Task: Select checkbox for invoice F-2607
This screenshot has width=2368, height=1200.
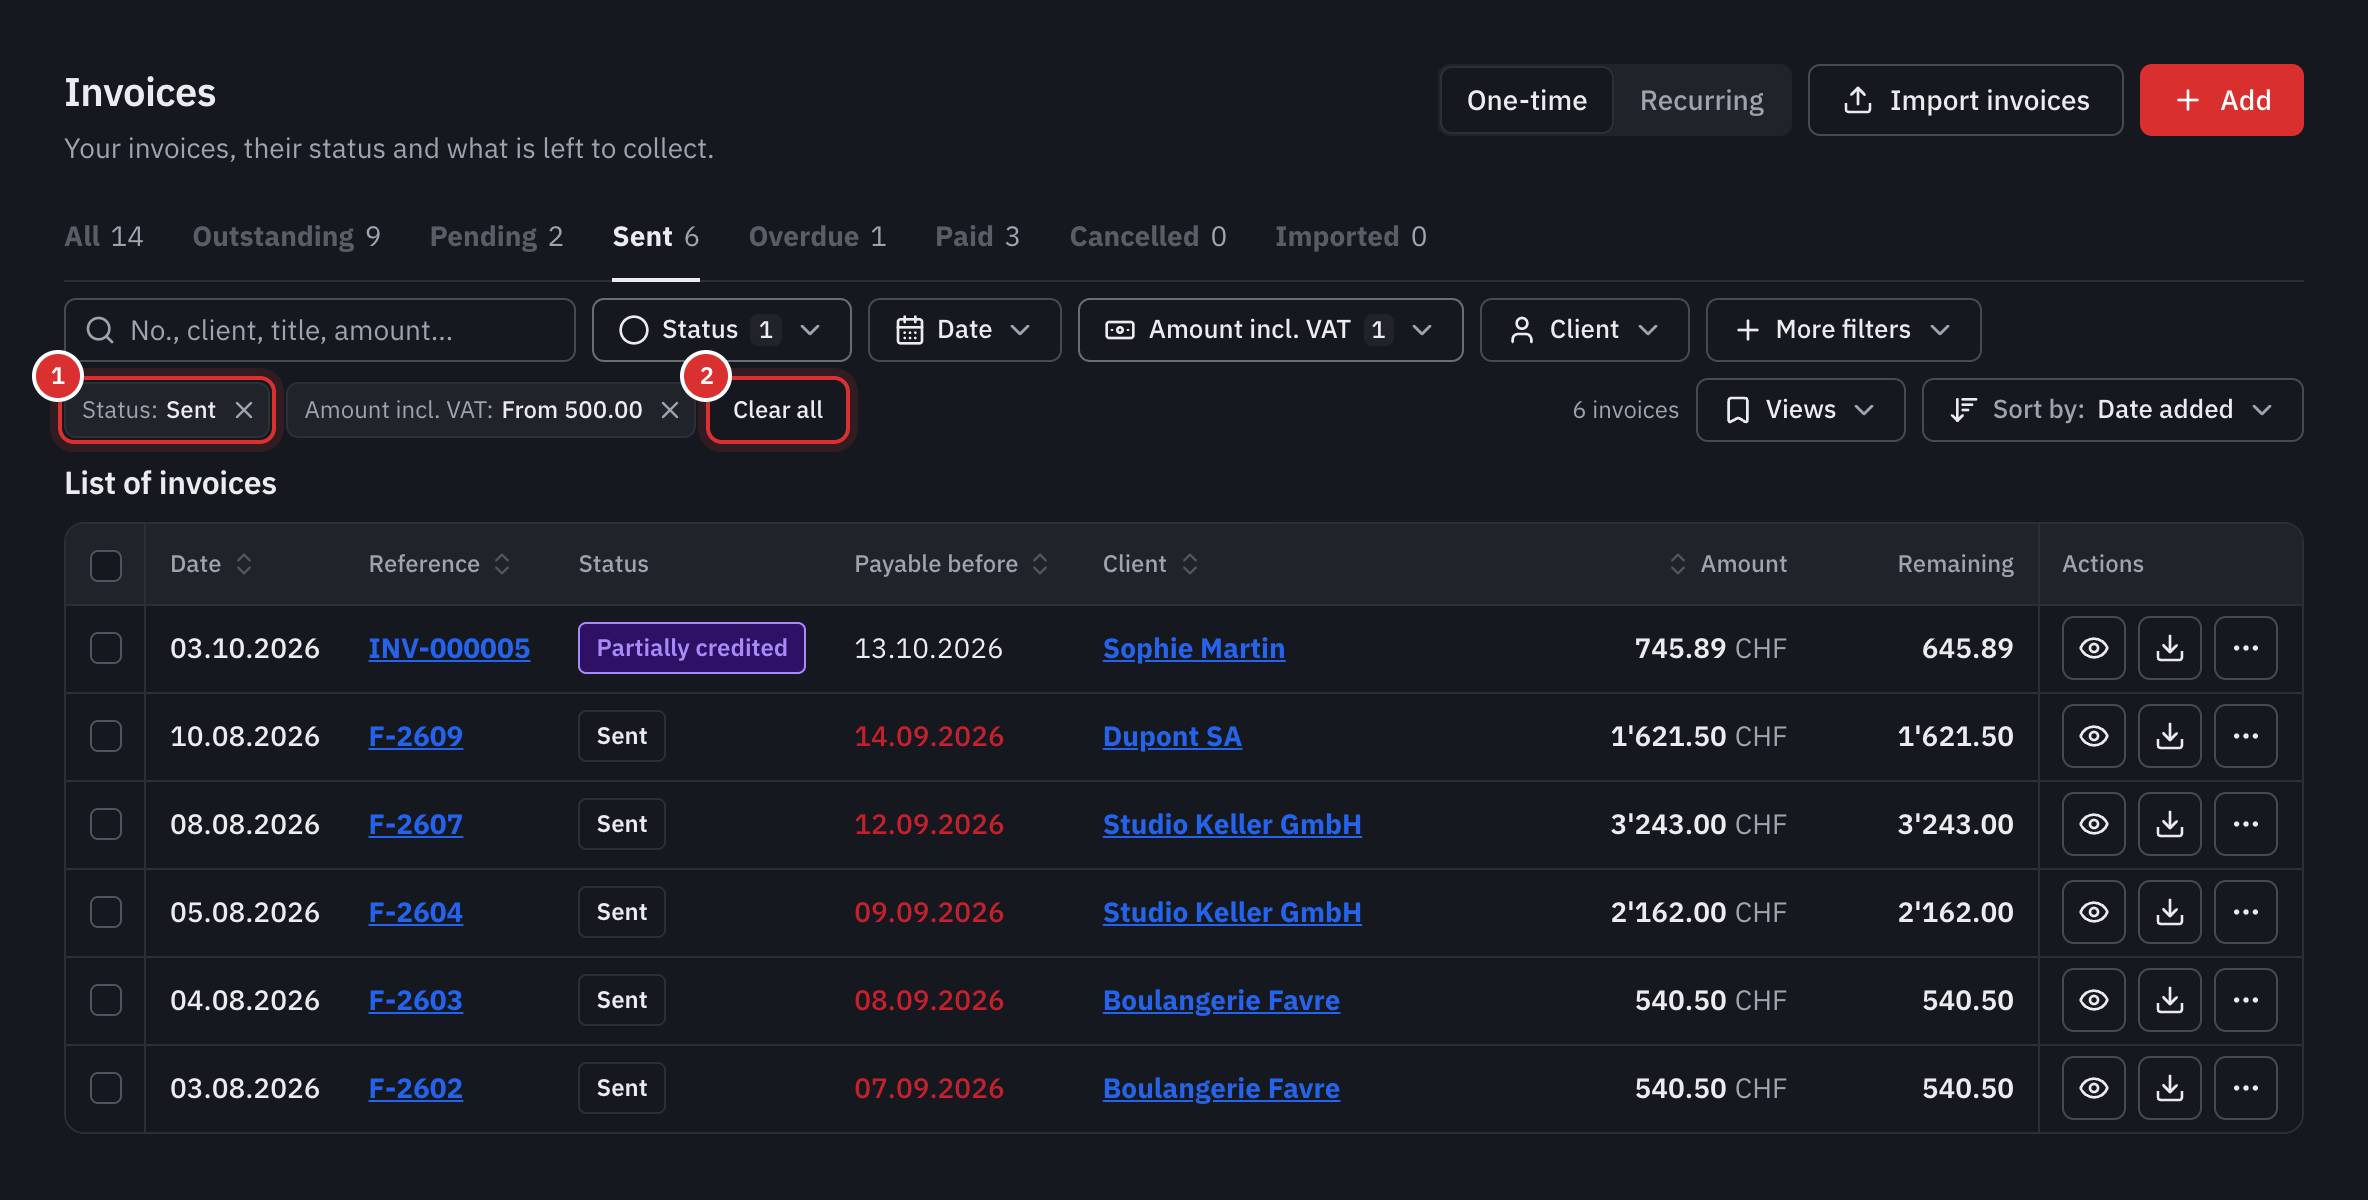Action: pos(106,824)
